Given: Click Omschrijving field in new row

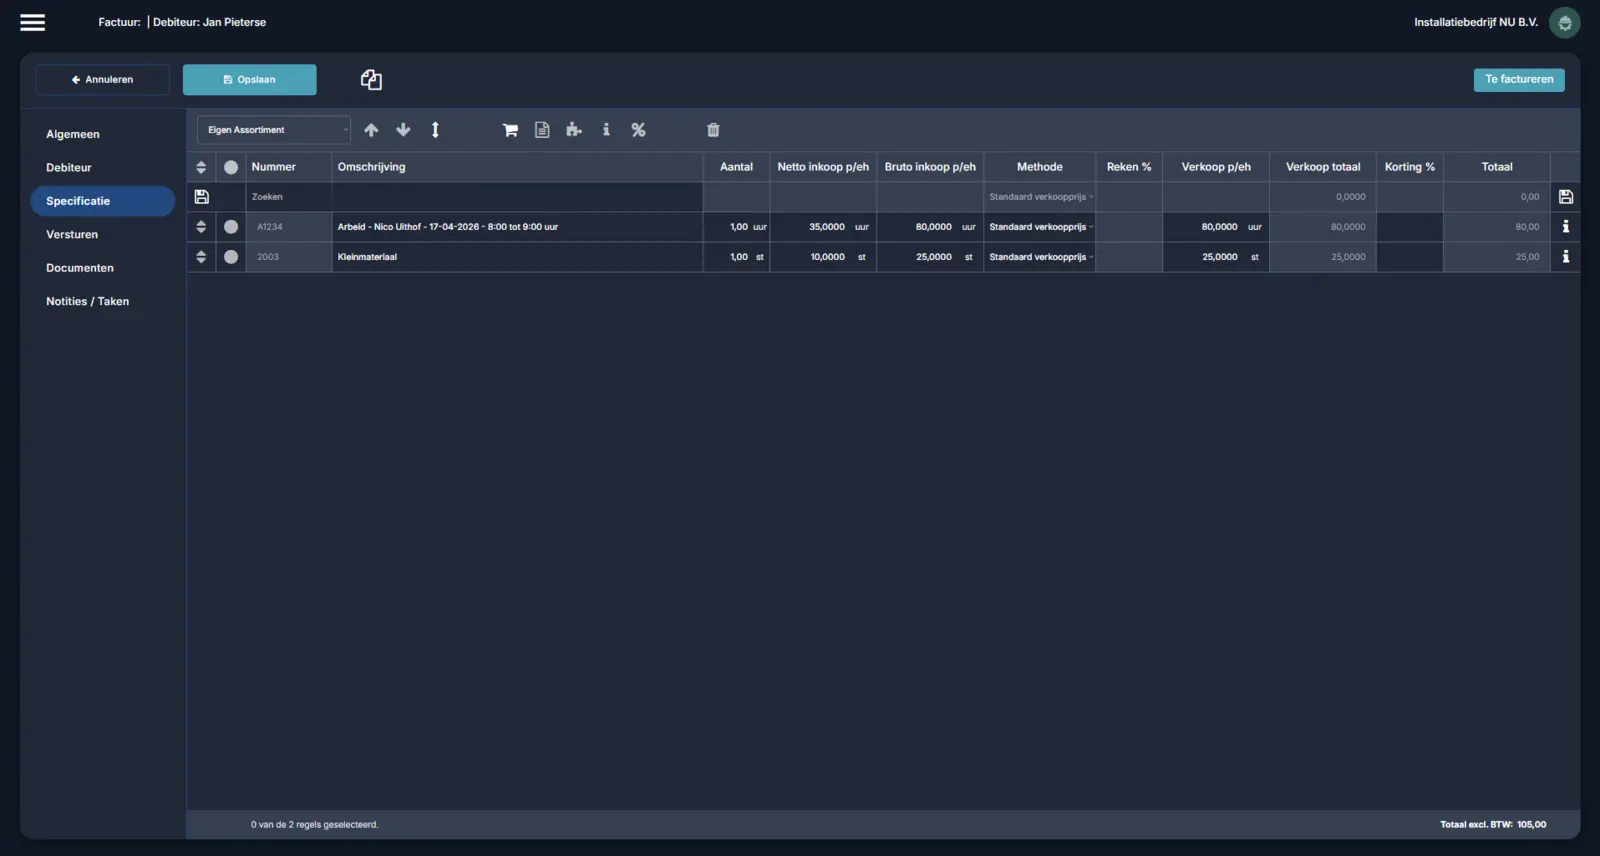Looking at the screenshot, I should [517, 197].
